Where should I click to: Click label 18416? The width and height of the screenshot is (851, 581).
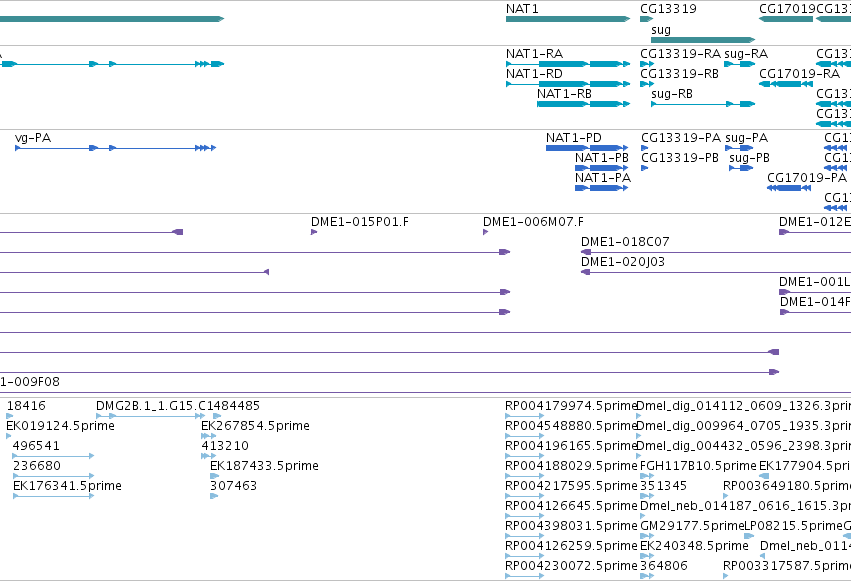coord(26,406)
